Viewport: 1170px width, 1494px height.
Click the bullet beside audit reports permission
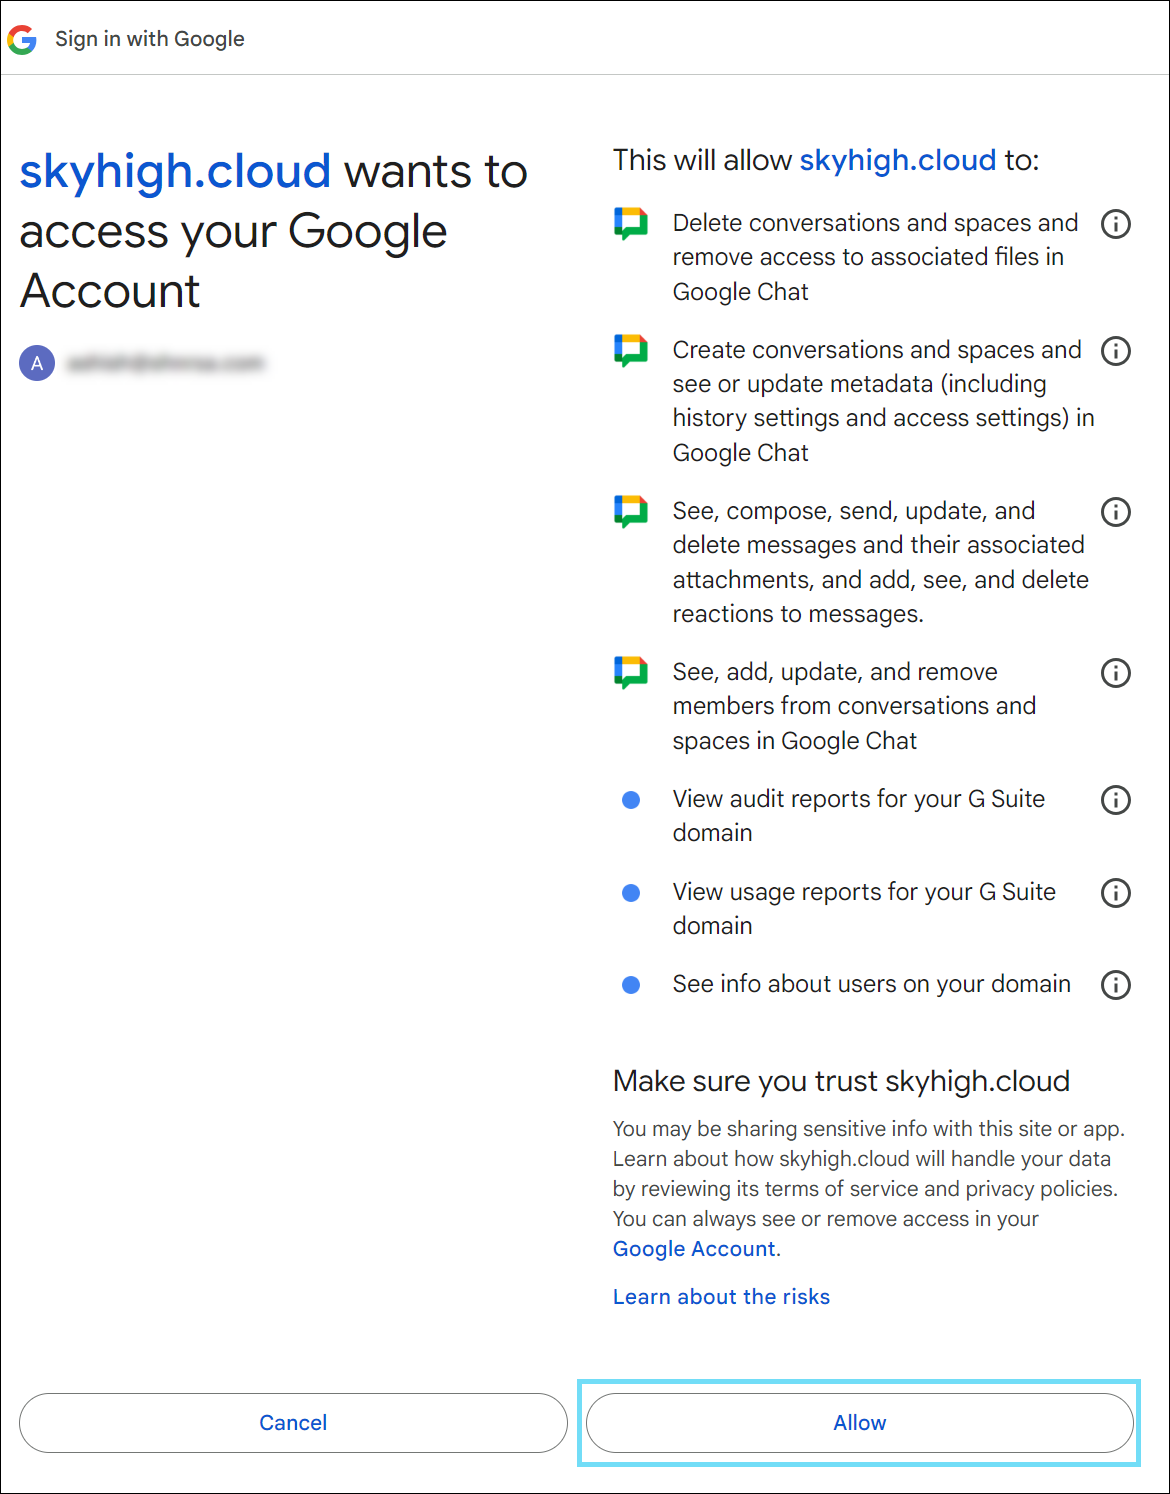click(x=631, y=800)
